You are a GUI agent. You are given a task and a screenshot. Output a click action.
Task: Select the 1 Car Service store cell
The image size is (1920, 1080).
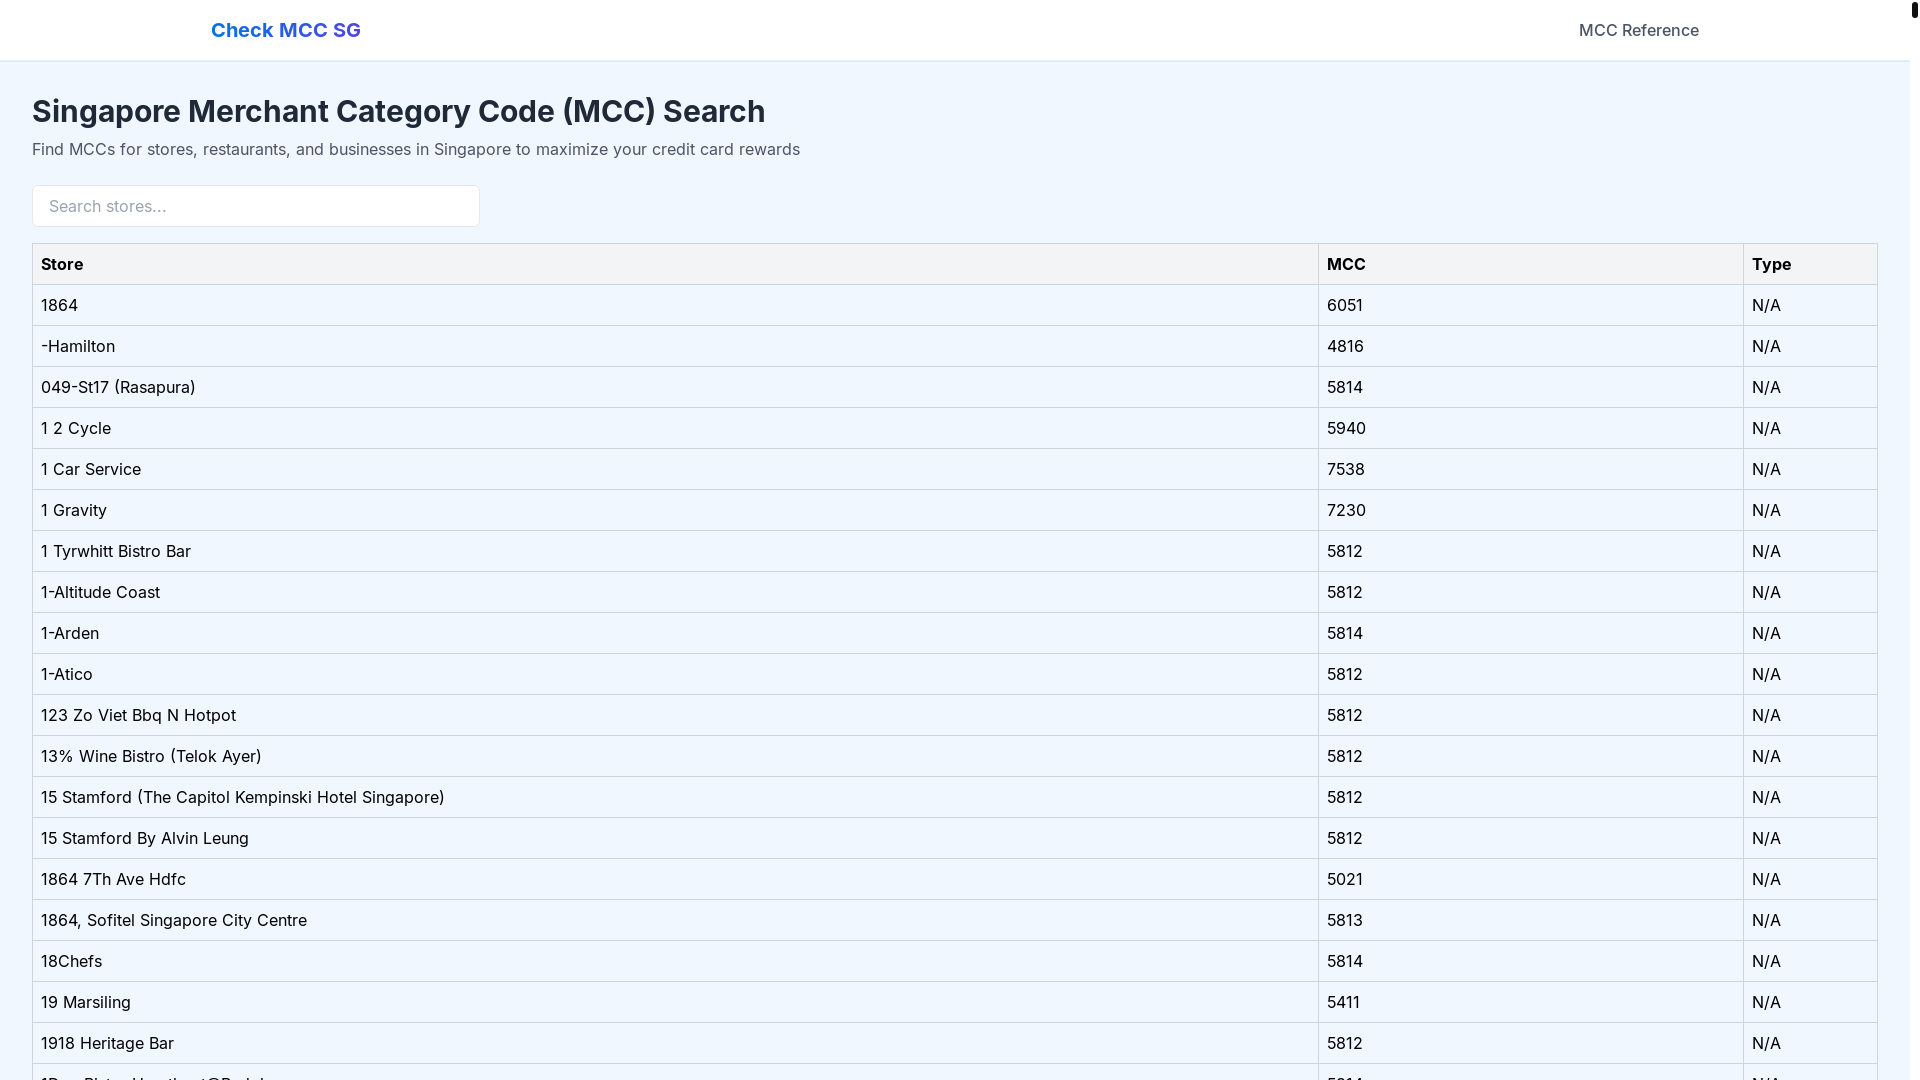pyautogui.click(x=675, y=469)
